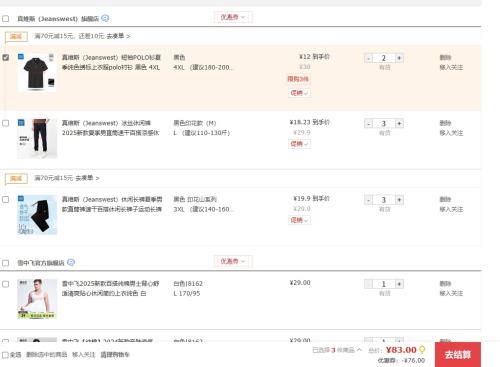Click clean up cart in bottom bar
The height and width of the screenshot is (367, 500).
pyautogui.click(x=115, y=355)
